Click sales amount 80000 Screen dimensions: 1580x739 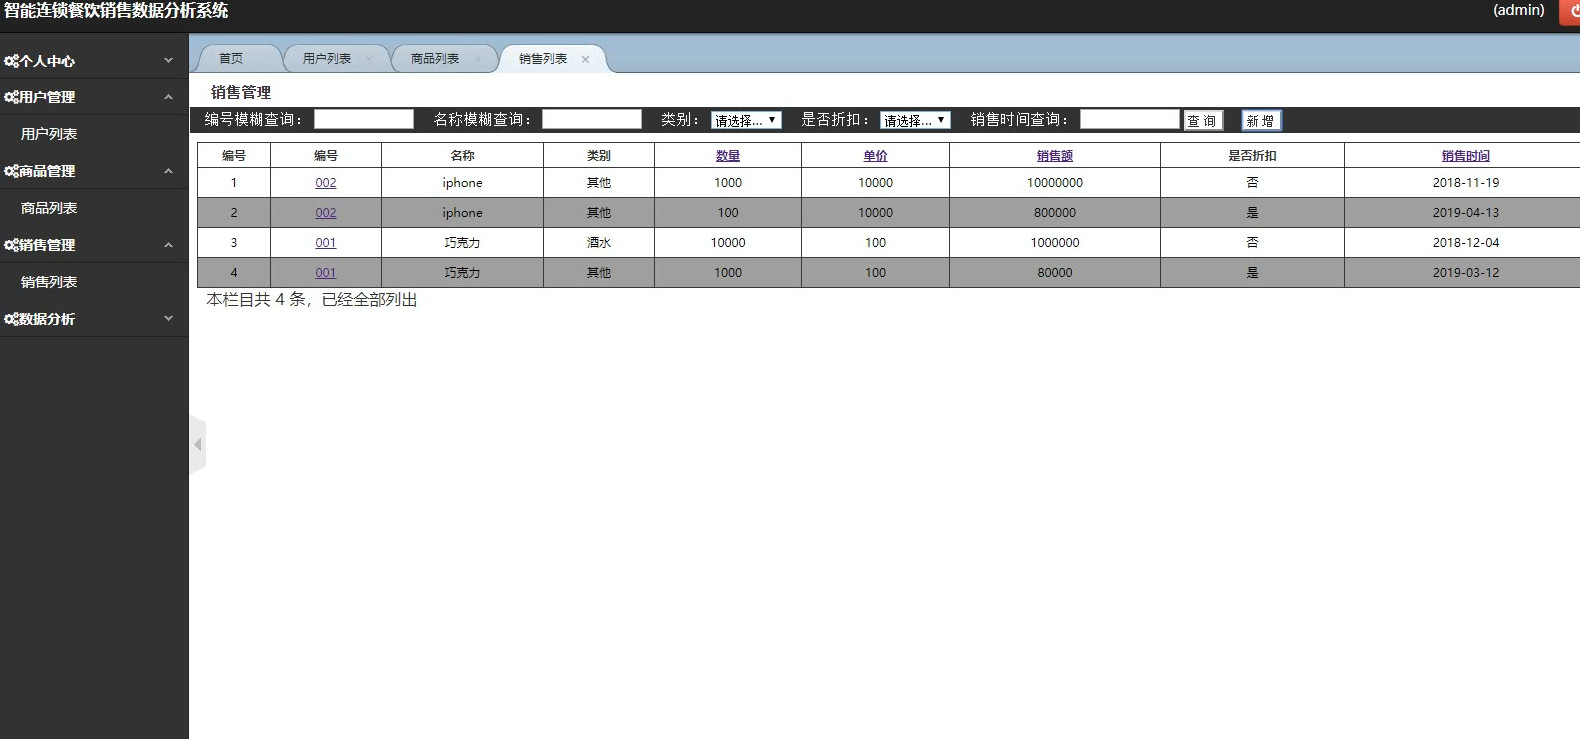[1055, 273]
